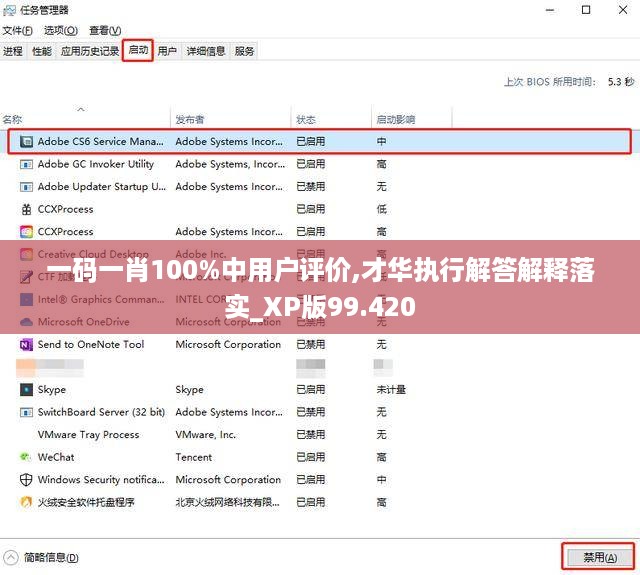Click 高 impact value of Adobe GC Invoker
Image resolution: width=640 pixels, height=575 pixels.
pos(381,164)
